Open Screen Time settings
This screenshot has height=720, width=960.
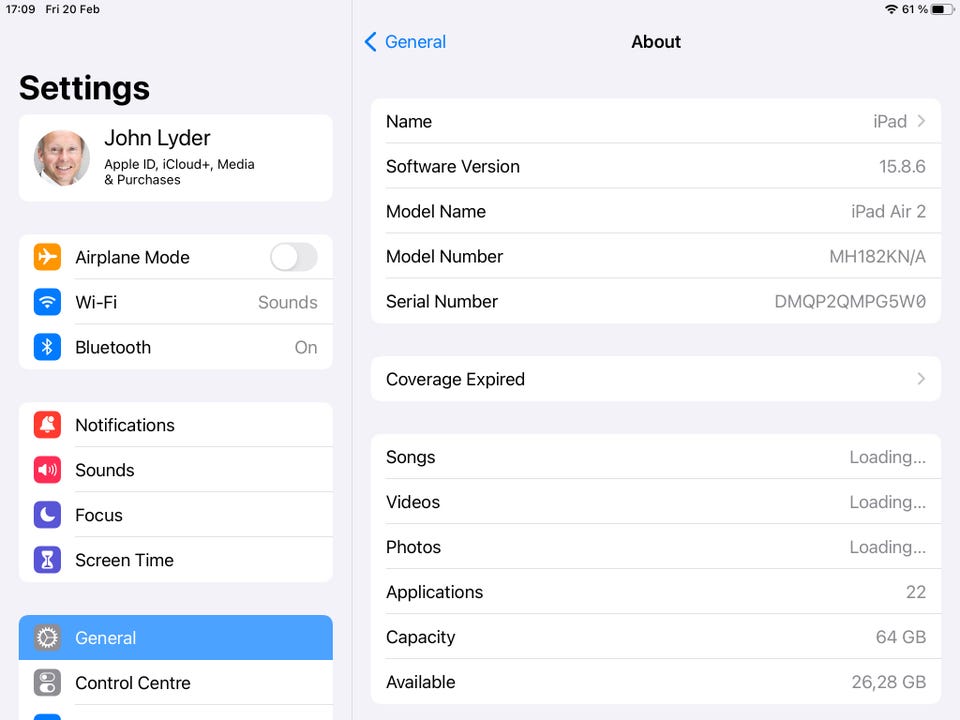tap(176, 560)
